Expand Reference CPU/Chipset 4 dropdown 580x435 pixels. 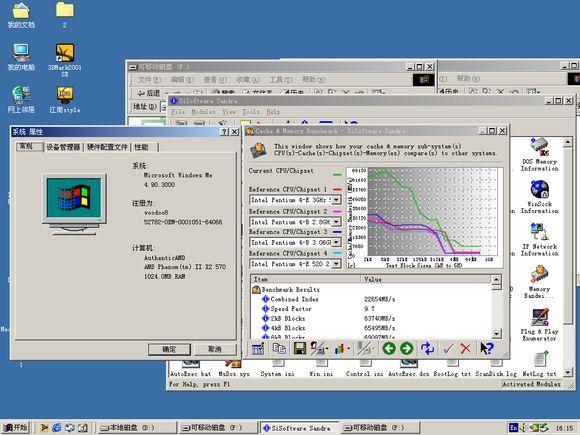point(336,264)
